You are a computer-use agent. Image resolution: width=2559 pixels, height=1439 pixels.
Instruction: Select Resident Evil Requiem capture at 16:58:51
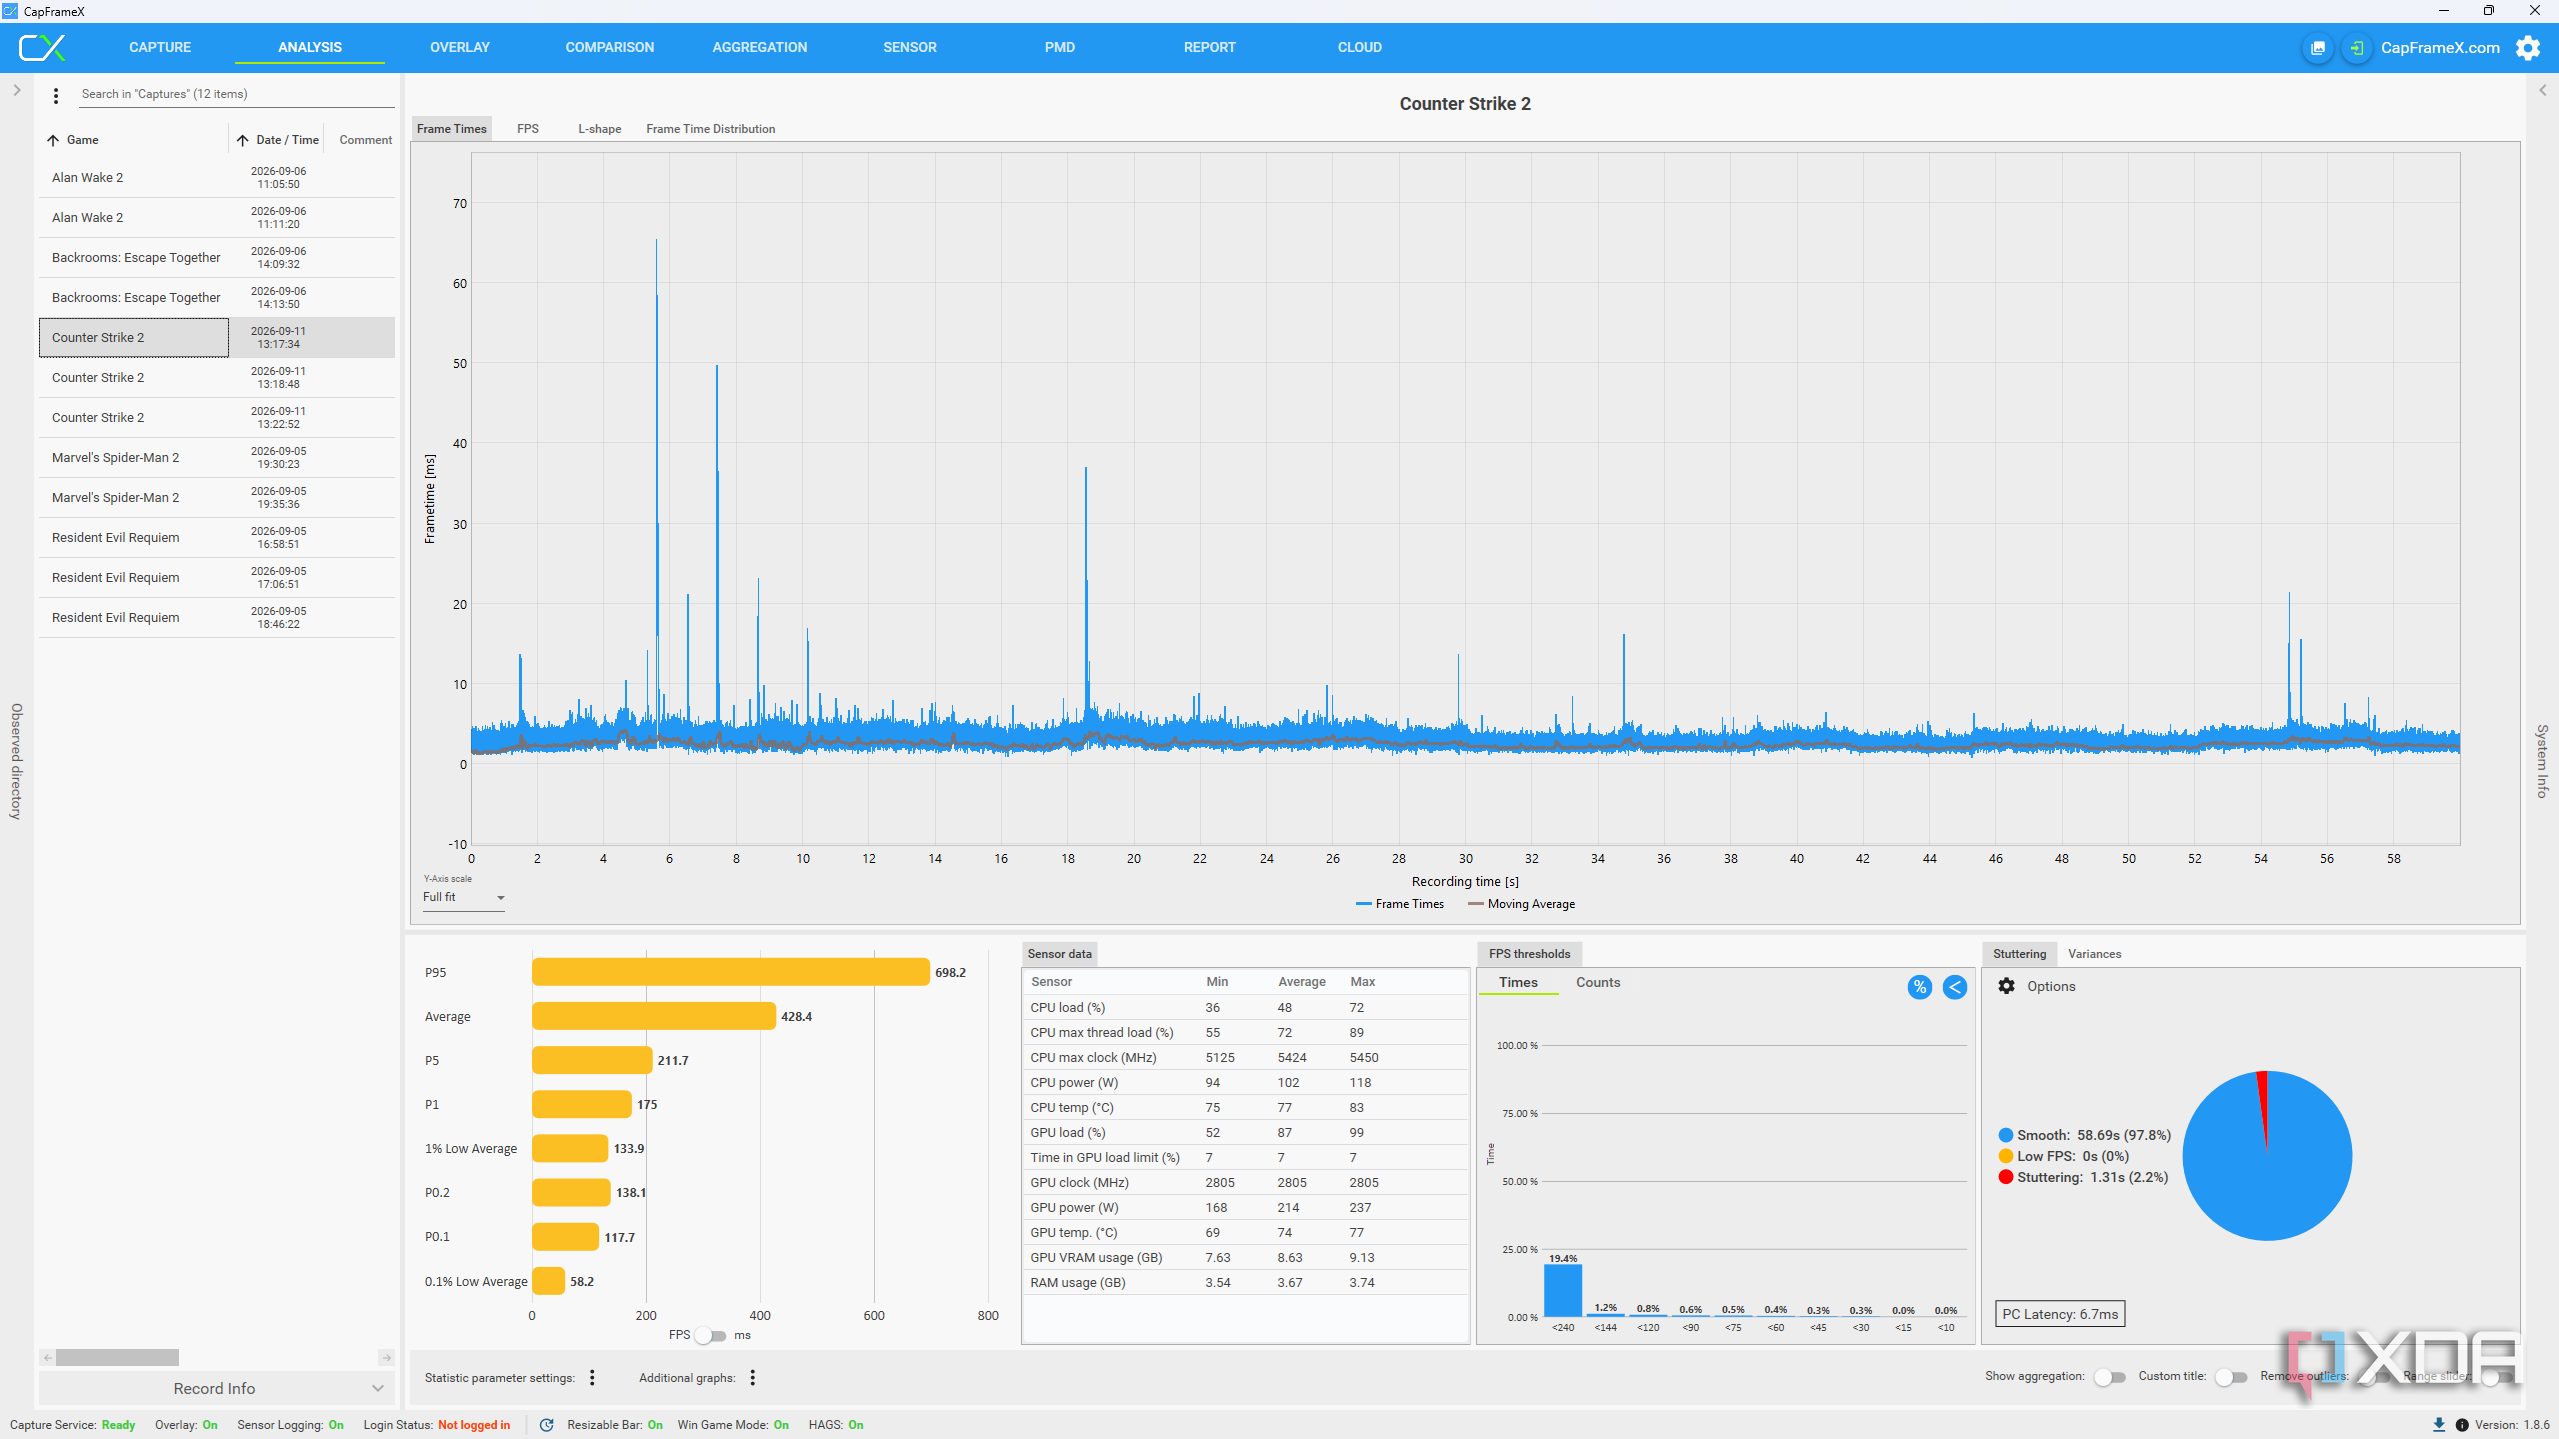pyautogui.click(x=216, y=538)
